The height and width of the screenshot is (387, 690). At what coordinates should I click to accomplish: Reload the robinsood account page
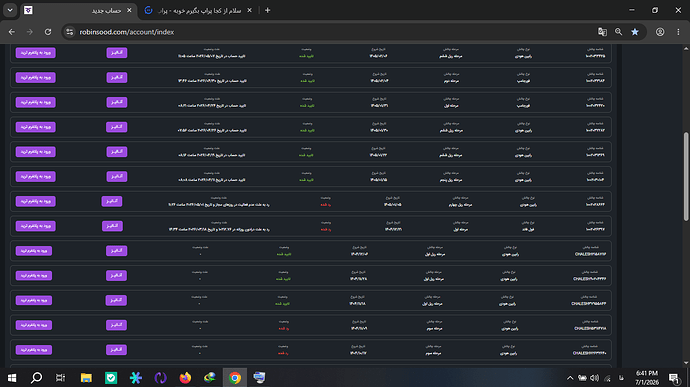(48, 32)
